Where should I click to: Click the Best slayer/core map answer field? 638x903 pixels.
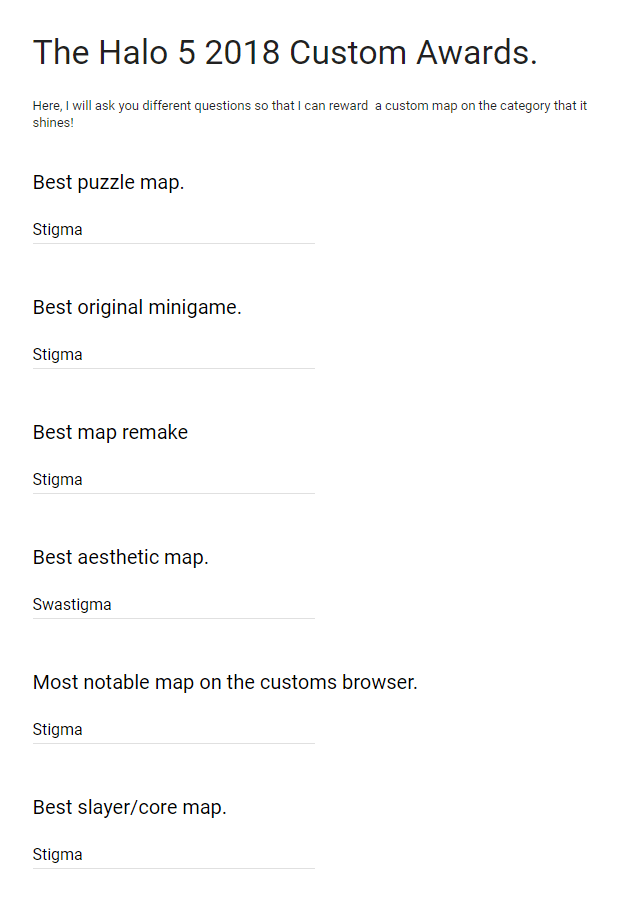point(173,855)
